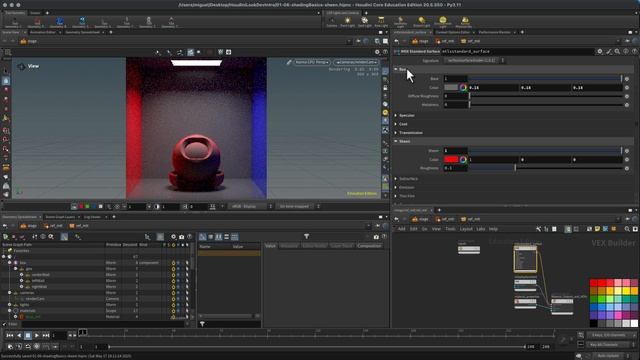Open the Sheen color picker wheel

463,160
